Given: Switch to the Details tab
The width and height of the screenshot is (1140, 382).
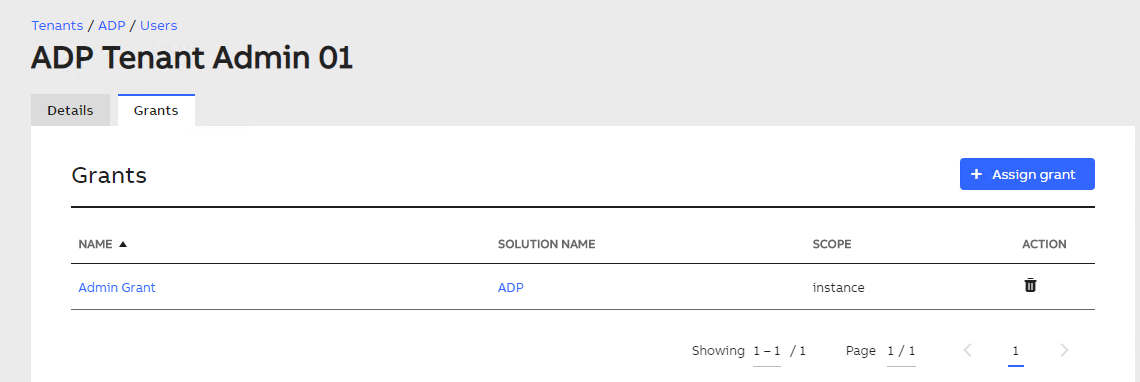Looking at the screenshot, I should tap(71, 111).
